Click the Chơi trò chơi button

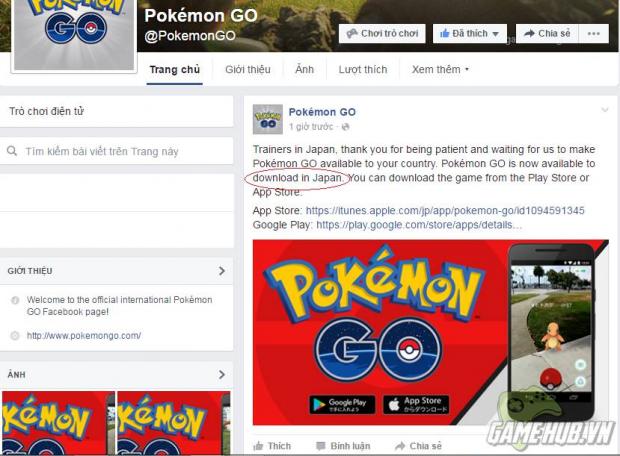(x=382, y=34)
